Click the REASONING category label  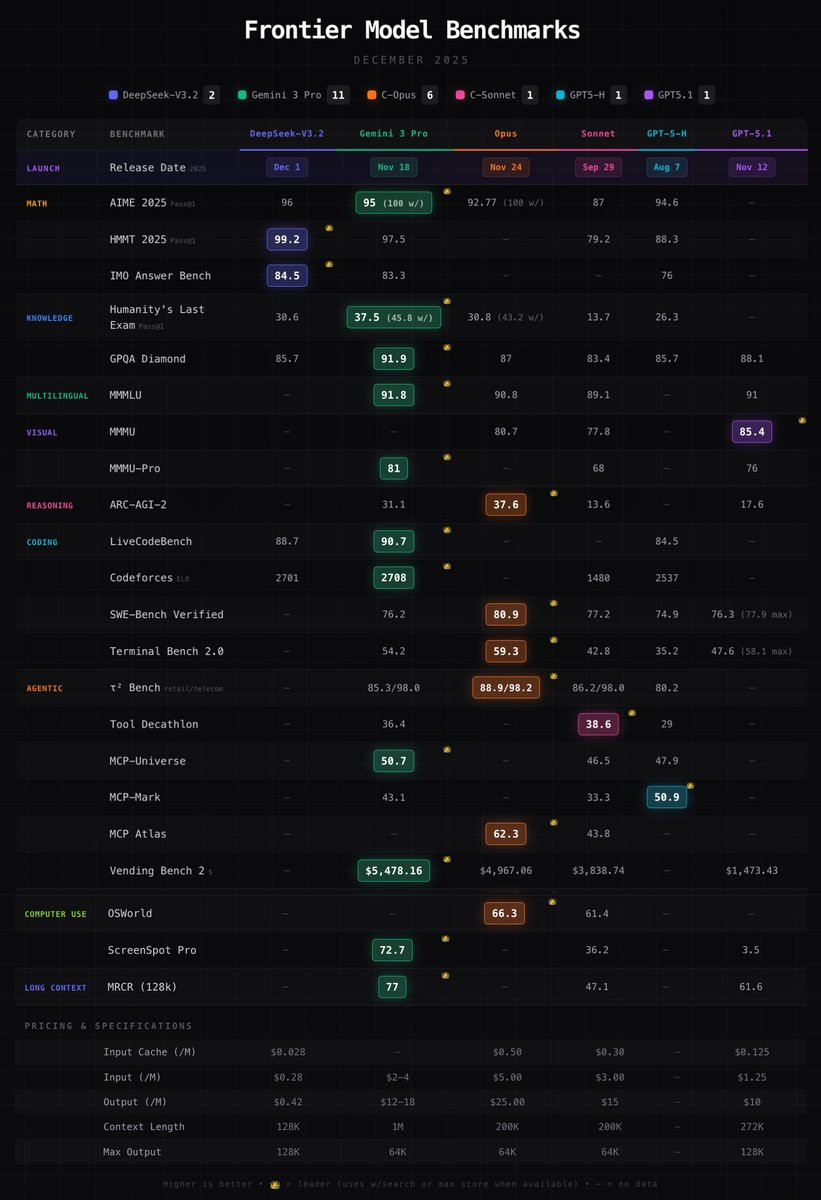(x=49, y=506)
